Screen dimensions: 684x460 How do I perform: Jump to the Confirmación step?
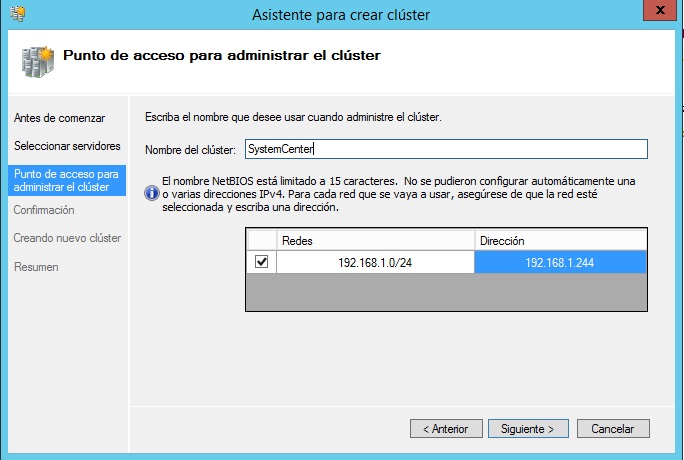(44, 210)
